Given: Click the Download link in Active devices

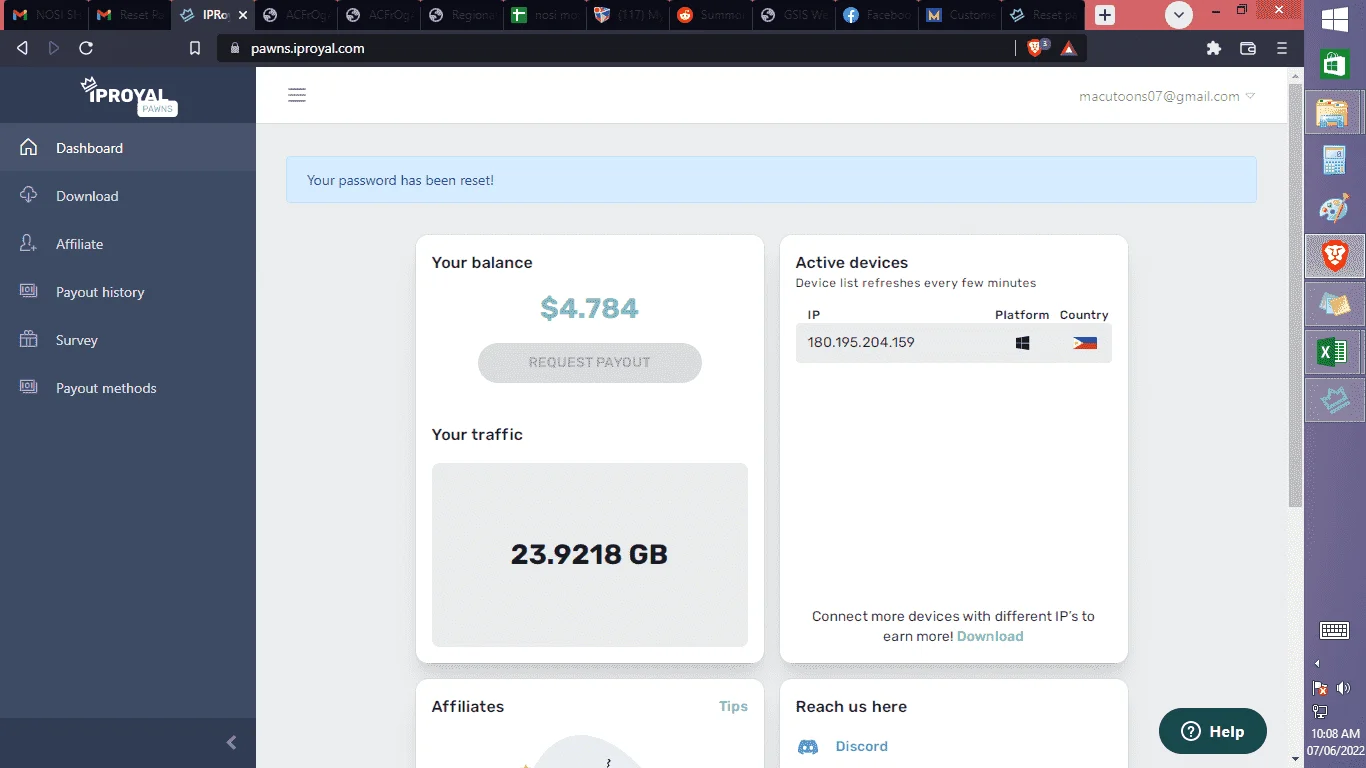Looking at the screenshot, I should pyautogui.click(x=990, y=637).
